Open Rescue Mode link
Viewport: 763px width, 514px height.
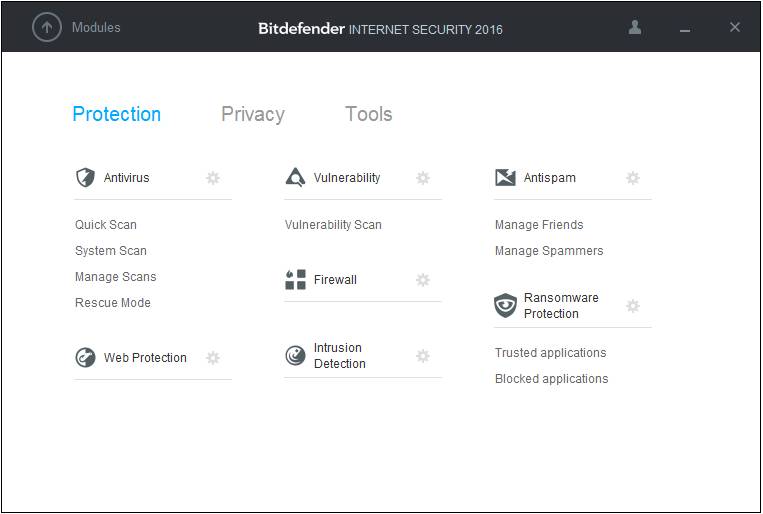click(113, 303)
